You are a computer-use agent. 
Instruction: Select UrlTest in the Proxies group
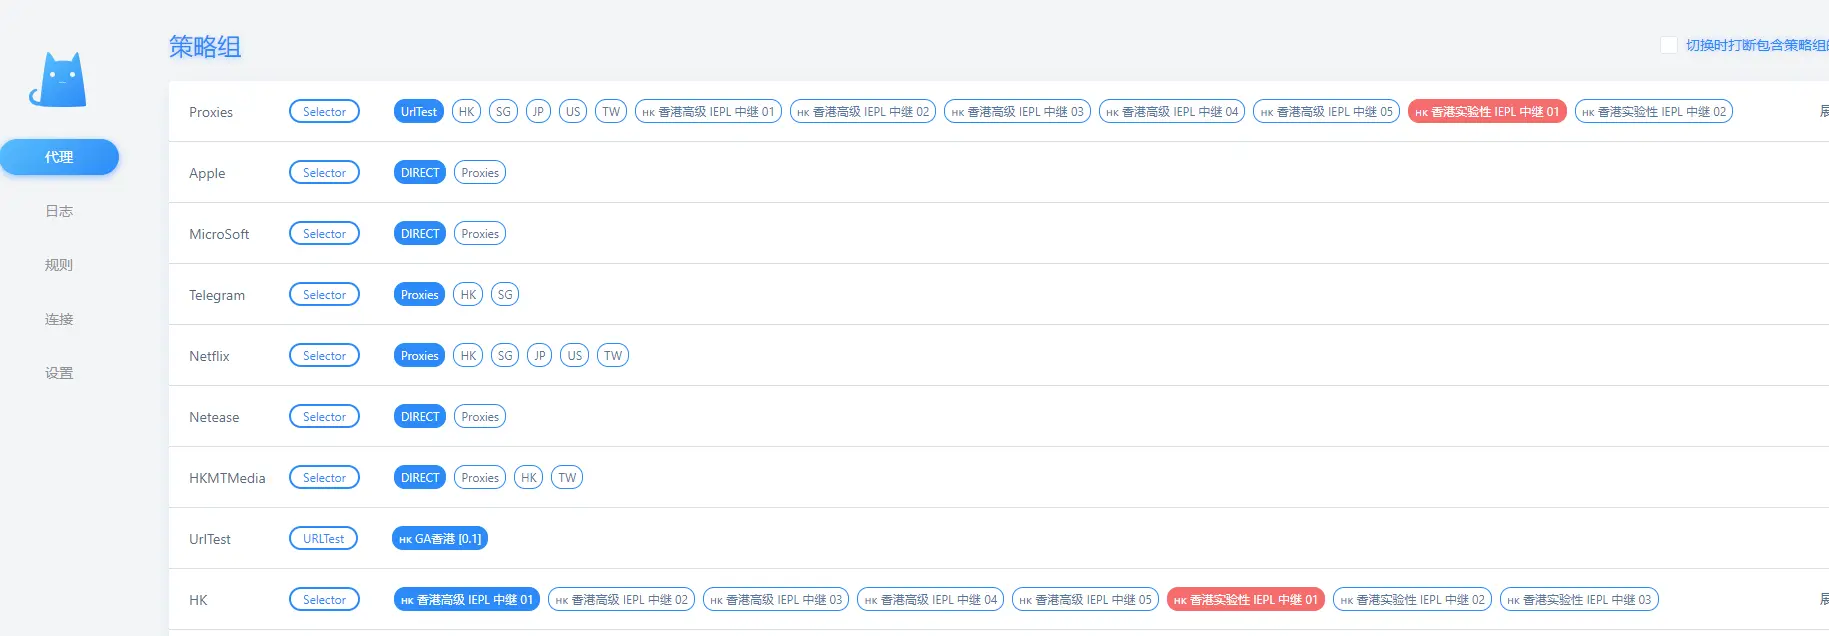(x=419, y=112)
